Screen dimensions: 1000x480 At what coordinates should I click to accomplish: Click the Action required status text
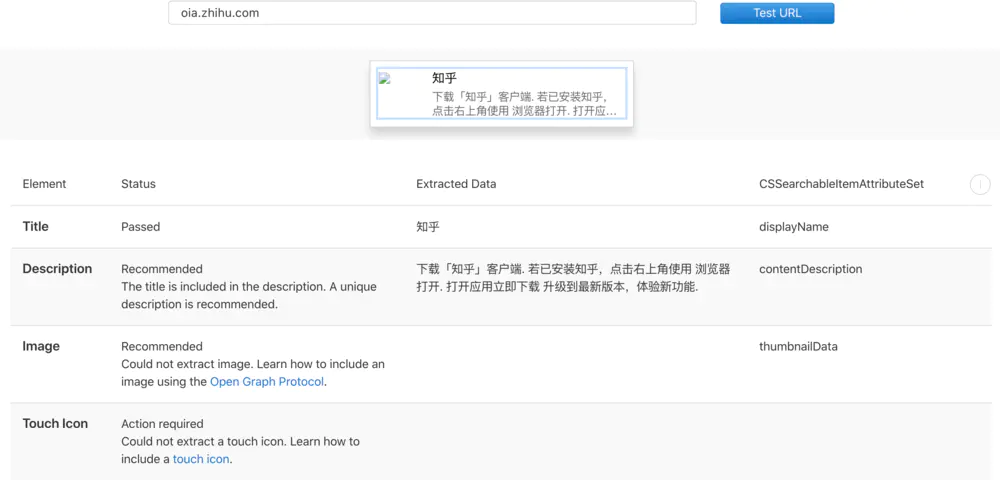[x=163, y=423]
